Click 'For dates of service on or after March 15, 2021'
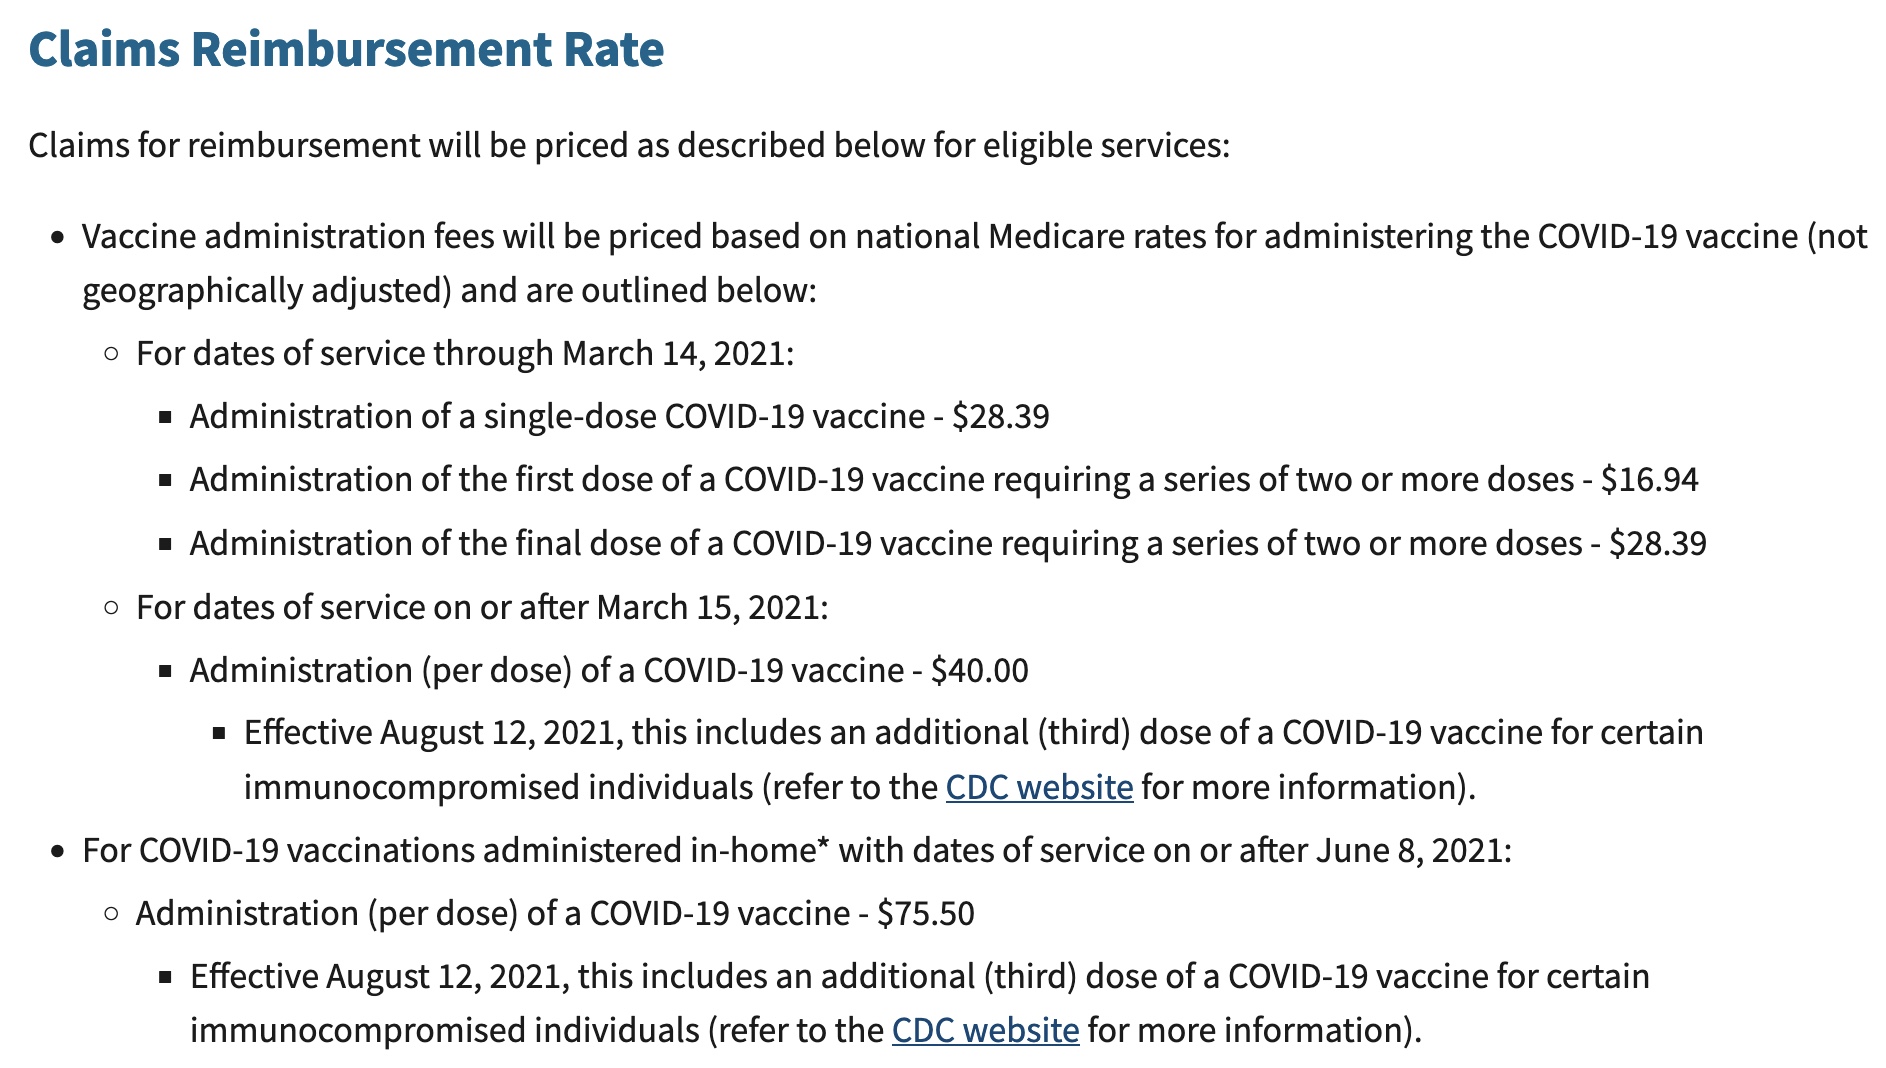The width and height of the screenshot is (1886, 1068). click(481, 607)
